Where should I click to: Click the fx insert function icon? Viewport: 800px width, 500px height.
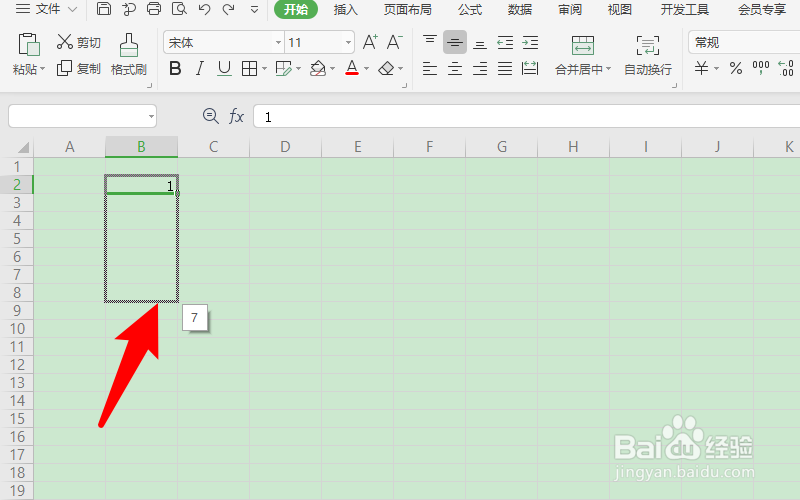[236, 116]
